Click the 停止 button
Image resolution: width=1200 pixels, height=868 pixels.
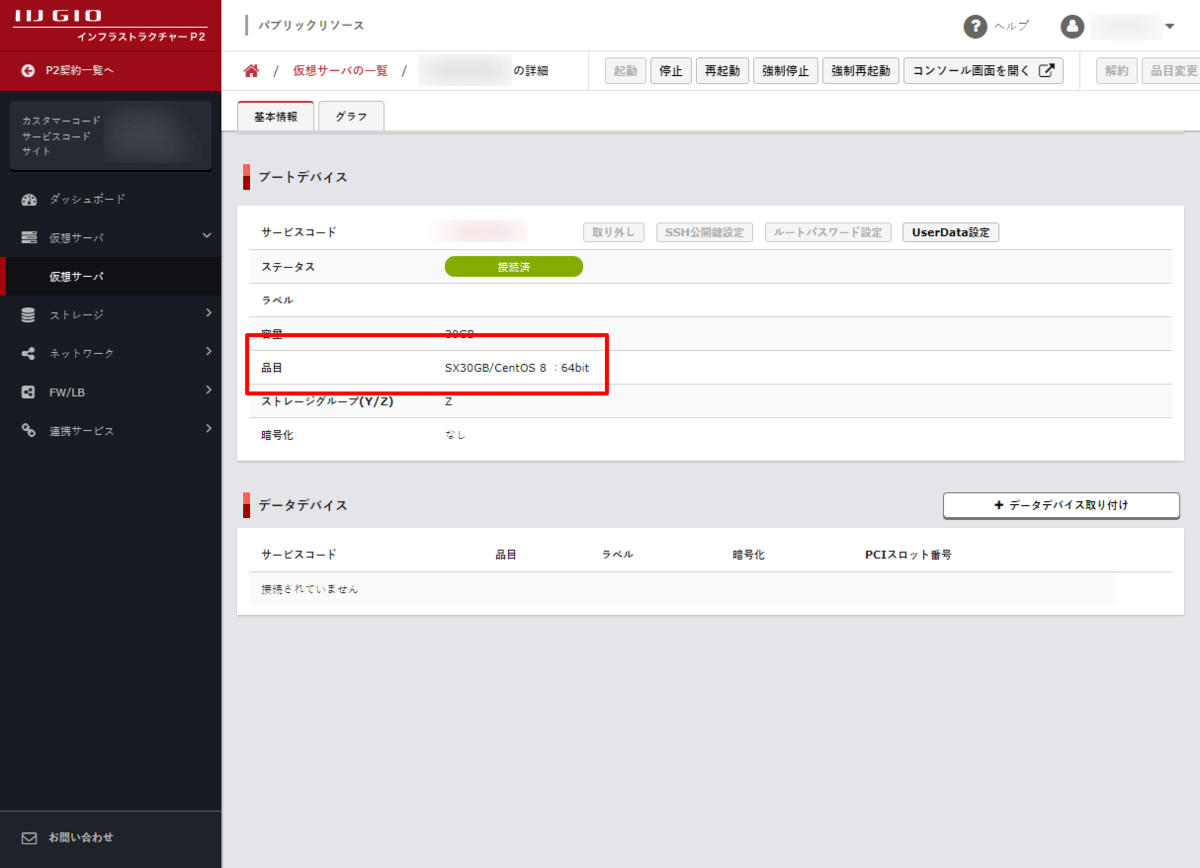[x=671, y=71]
